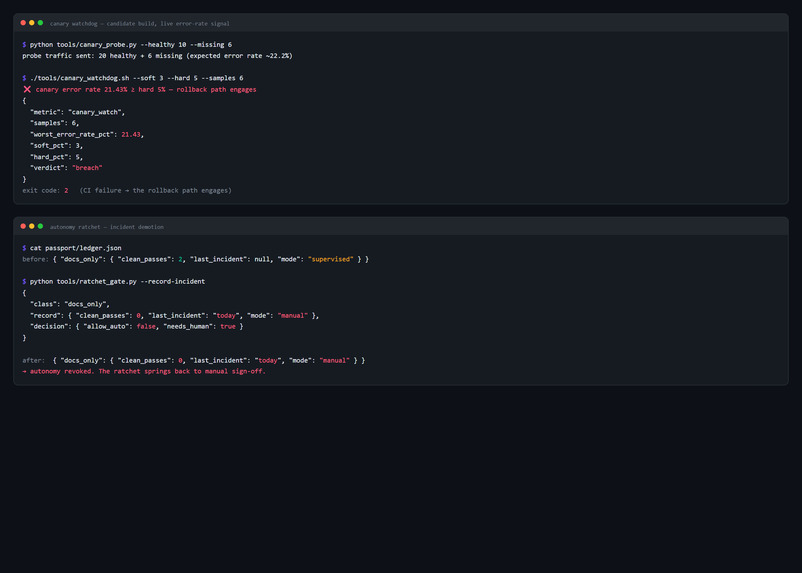
Task: Click the 'after:' label
Action: (33, 360)
